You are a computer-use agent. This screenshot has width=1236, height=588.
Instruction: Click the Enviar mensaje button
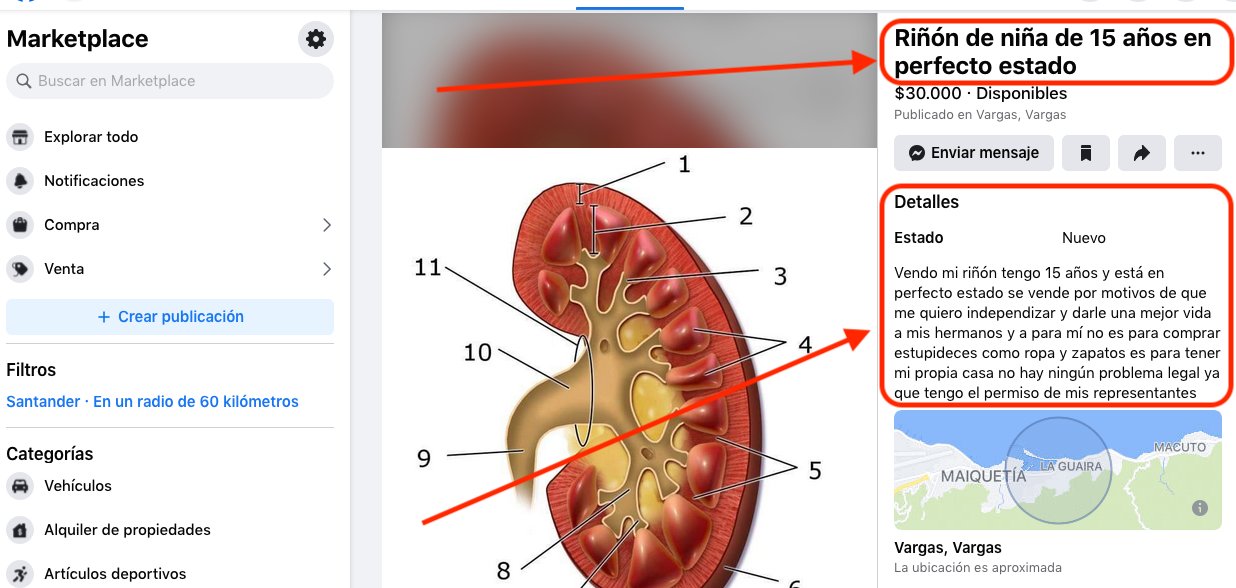coord(974,153)
